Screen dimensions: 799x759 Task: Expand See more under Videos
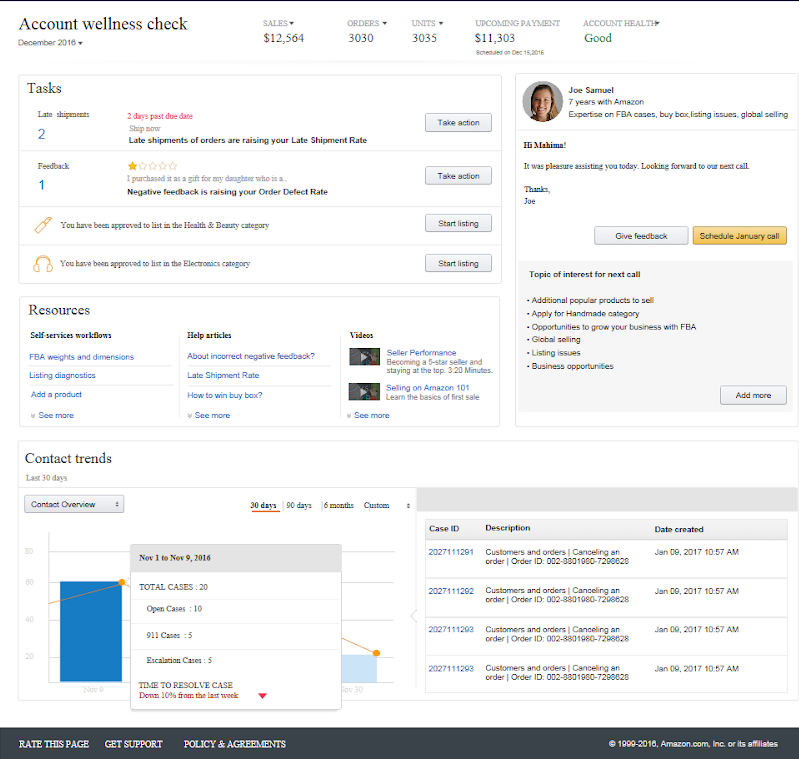pos(368,415)
